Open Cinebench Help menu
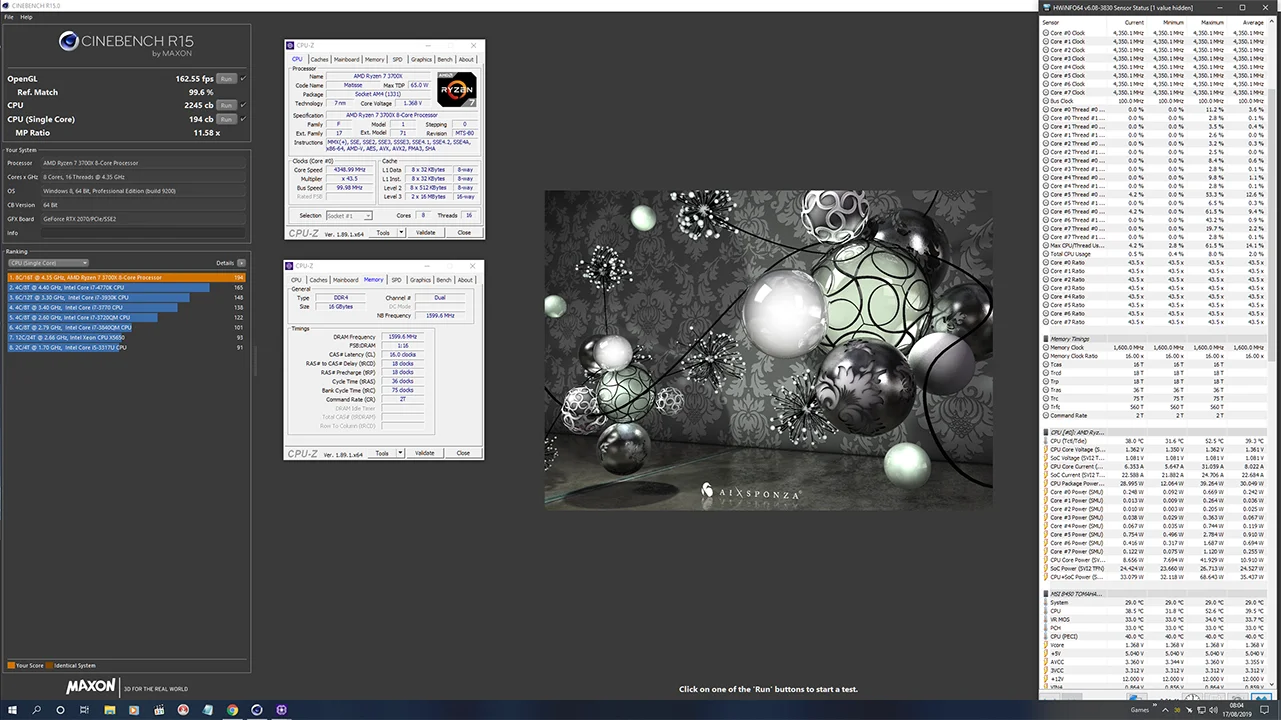 [25, 17]
